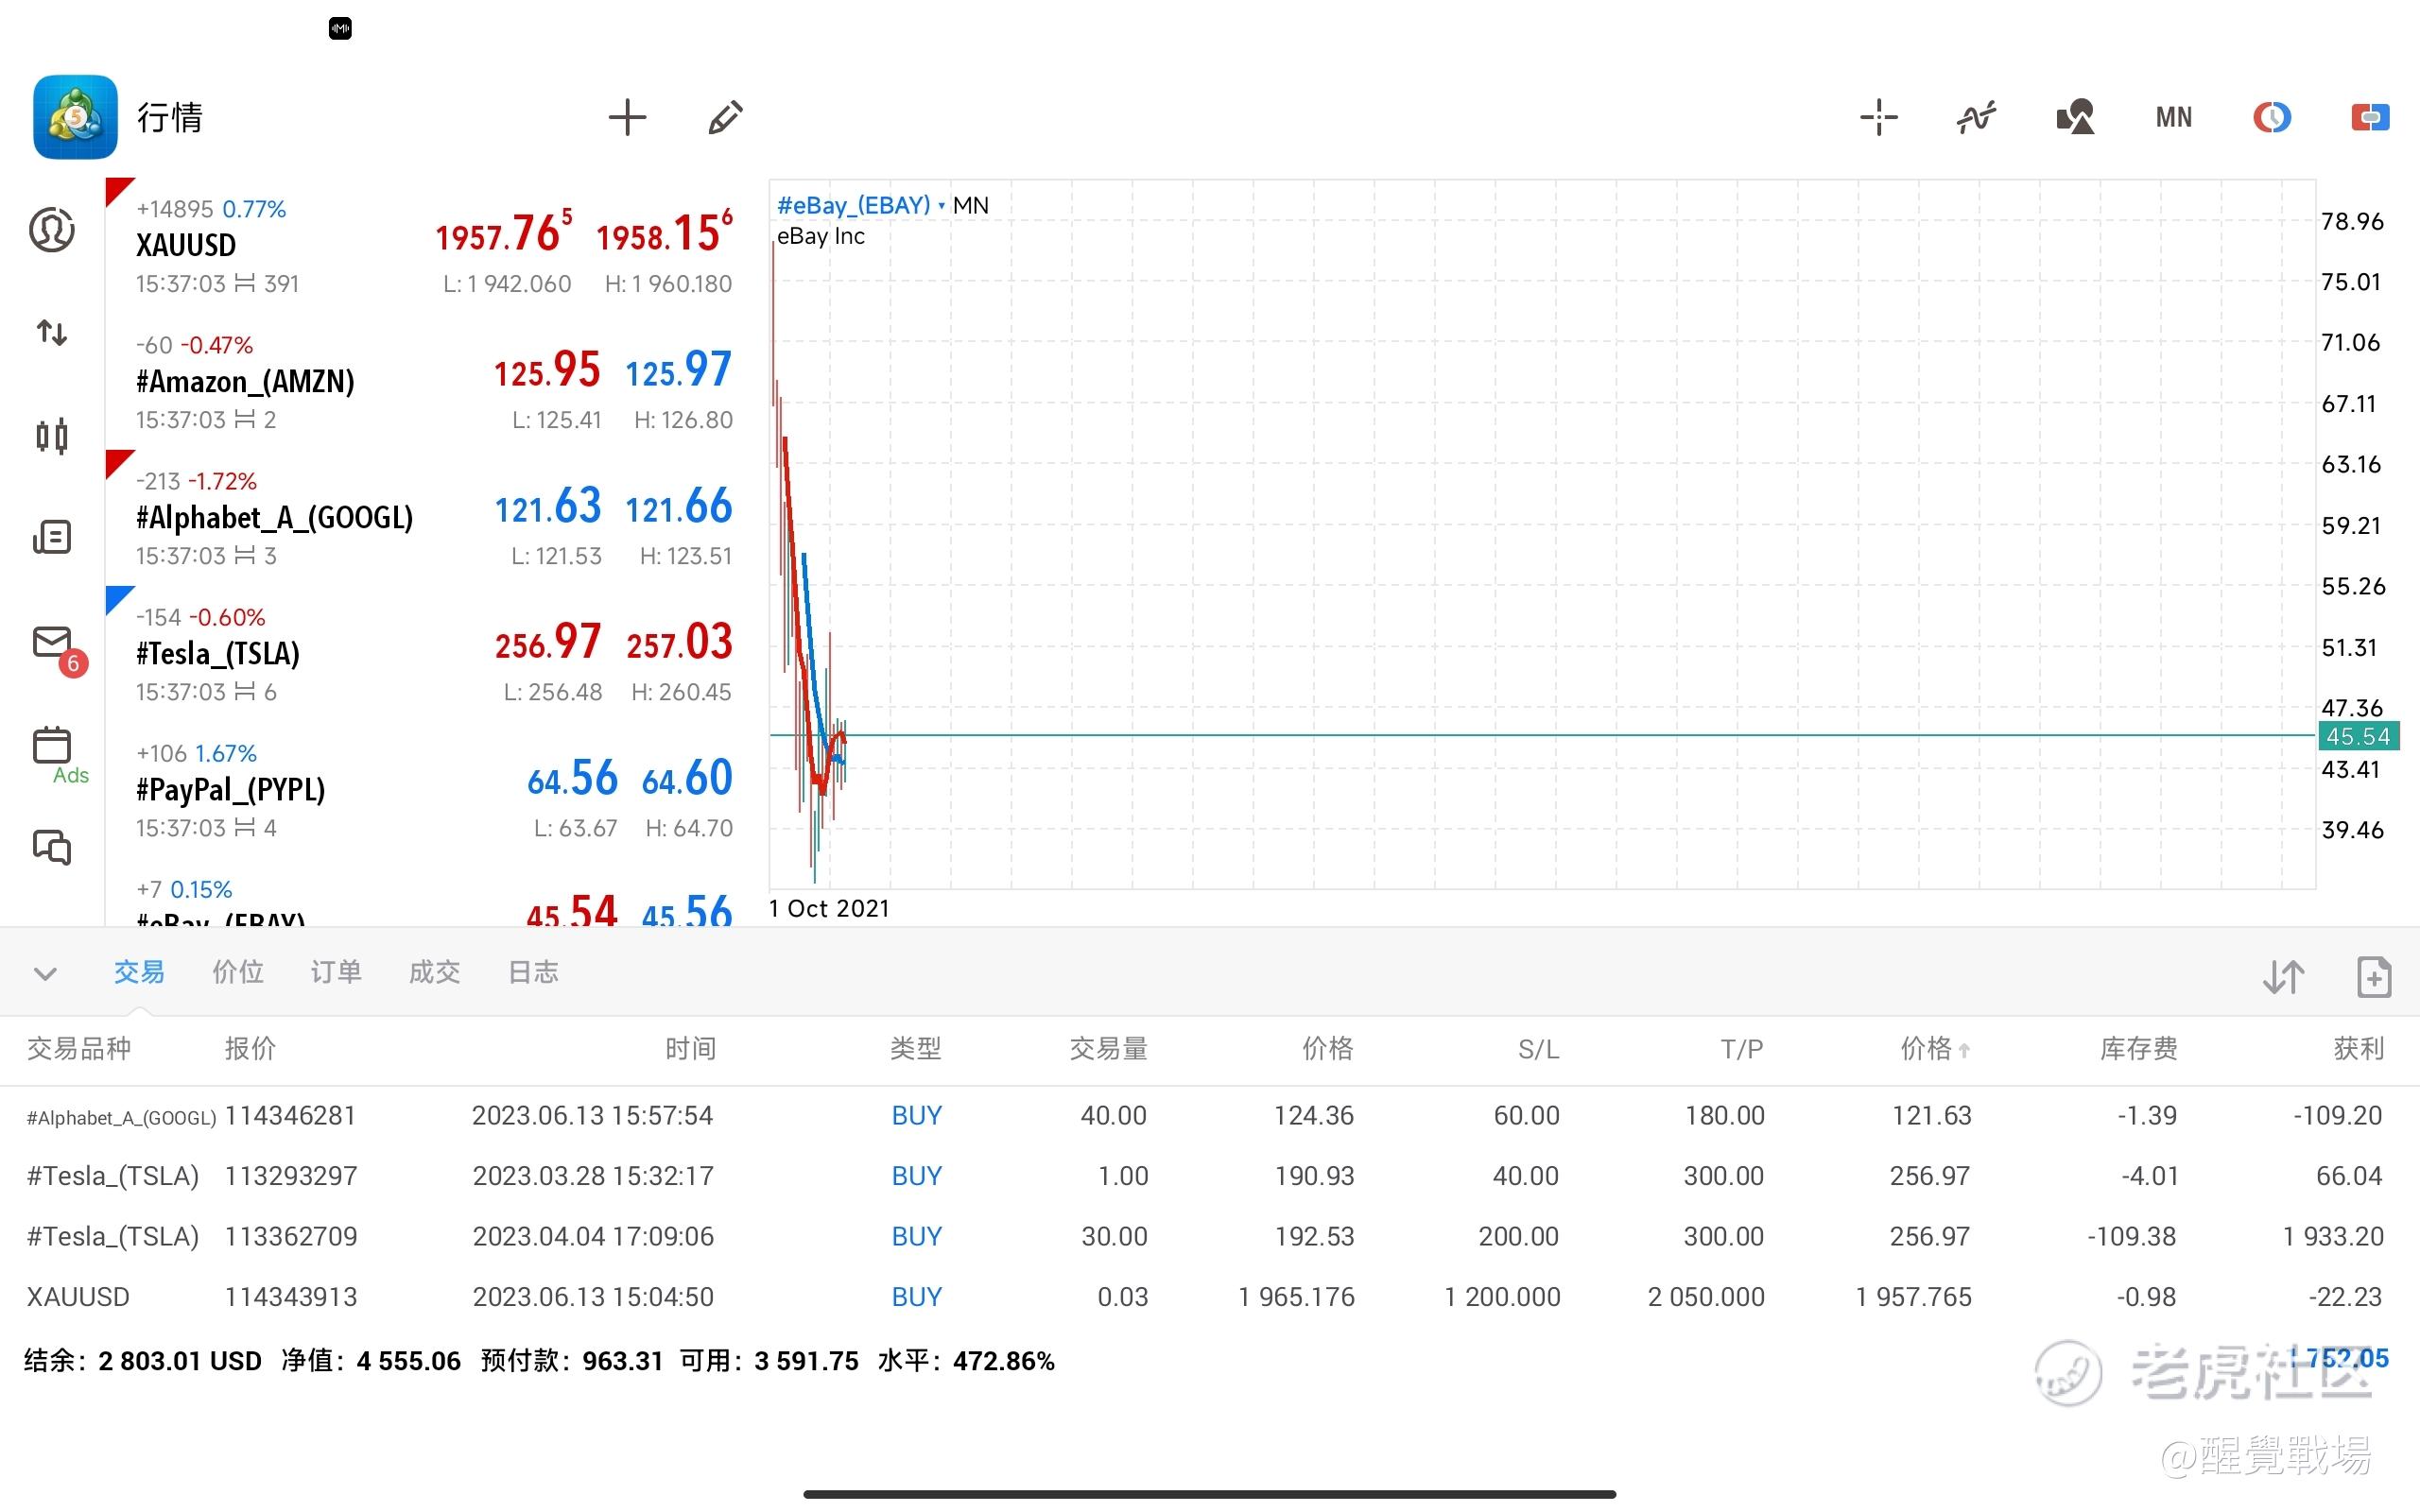2420x1512 pixels.
Task: Open the news sidebar icon
Action: [52, 537]
